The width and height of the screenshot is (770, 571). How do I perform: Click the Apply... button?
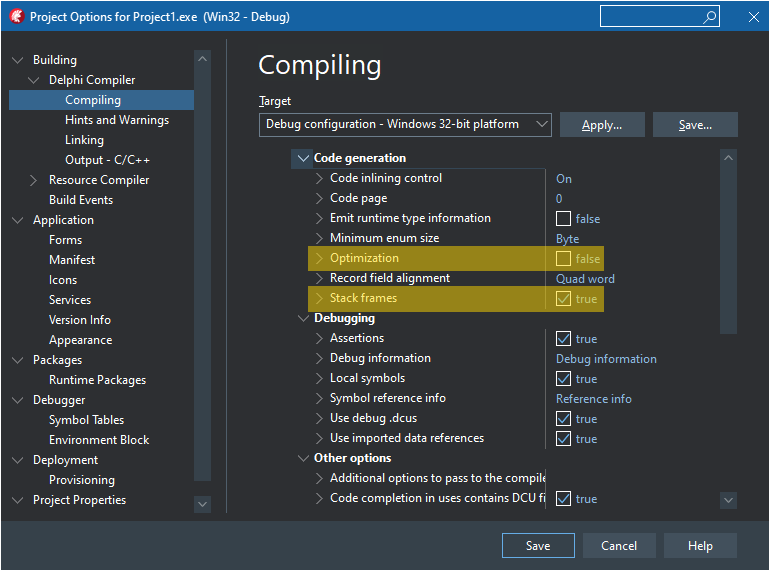[x=601, y=125]
